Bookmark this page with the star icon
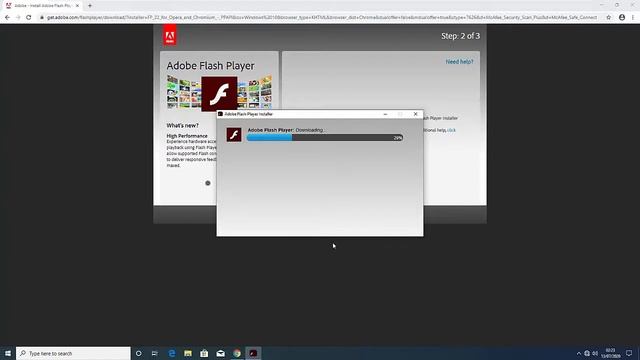Viewport: 640px width, 360px height. click(609, 17)
